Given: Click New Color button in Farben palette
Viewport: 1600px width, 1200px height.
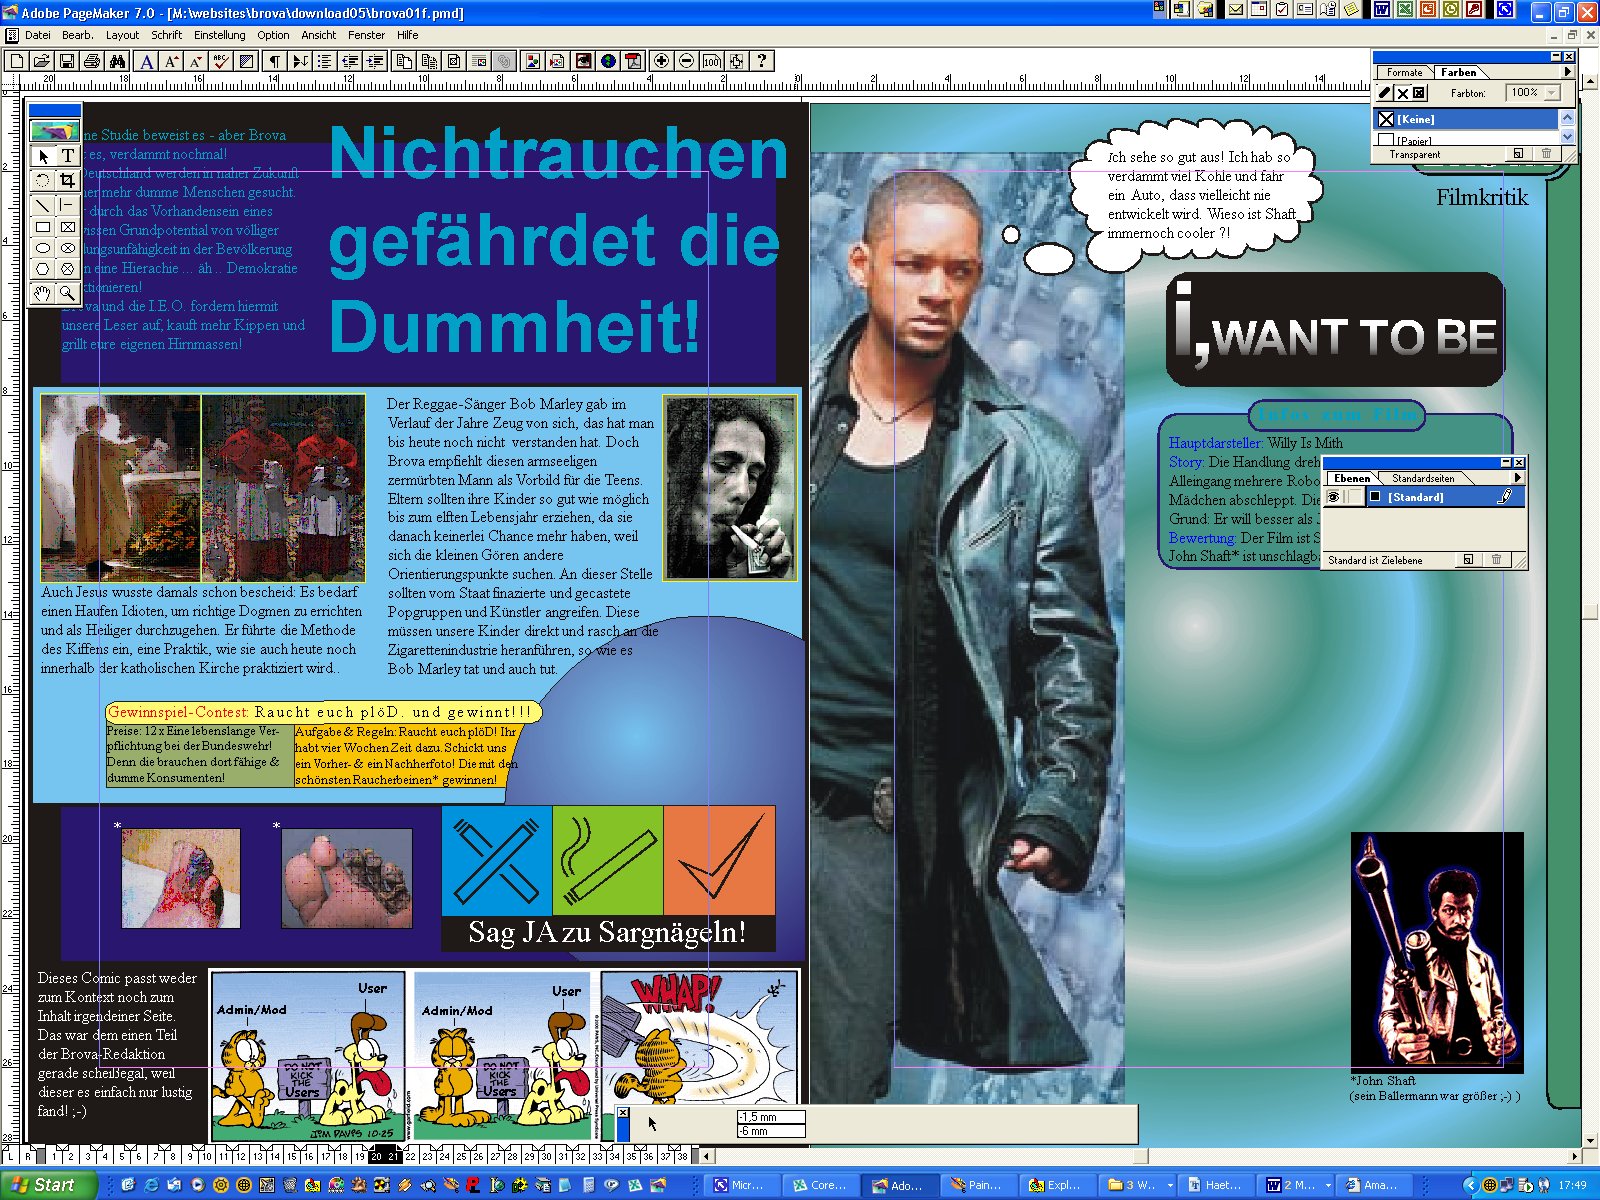Looking at the screenshot, I should coord(1518,154).
